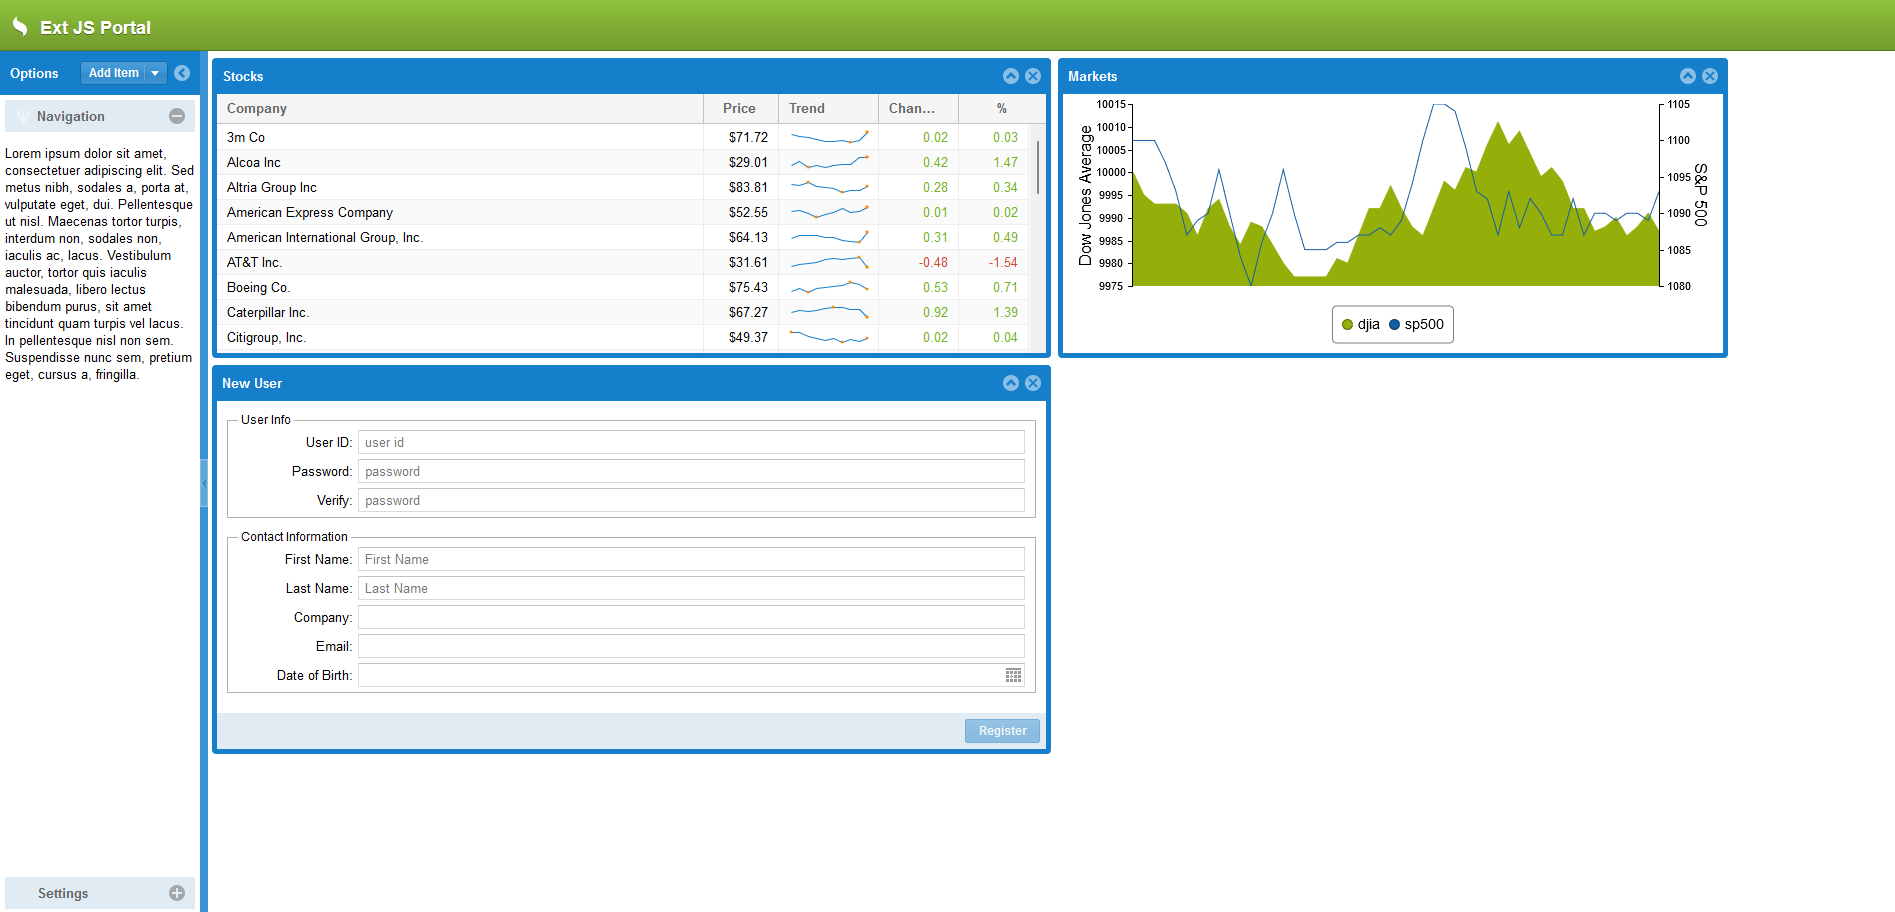
Task: Click the $71.72 price cell
Action: pos(741,137)
